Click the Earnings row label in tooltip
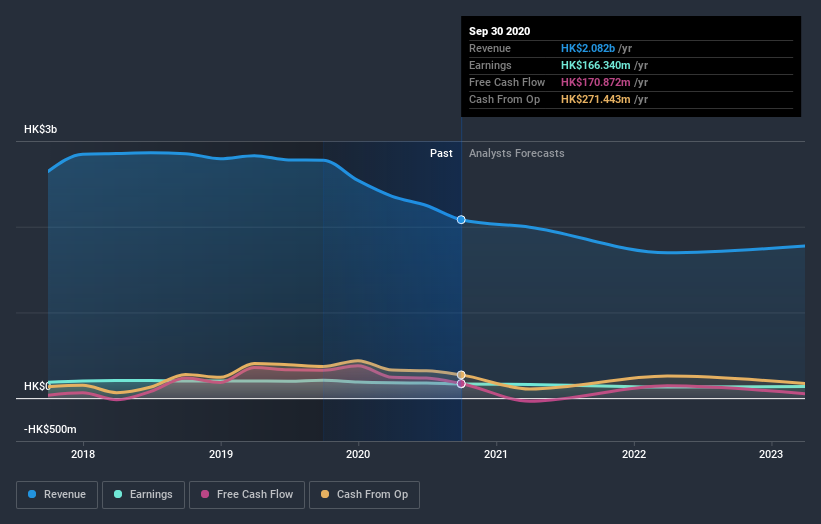This screenshot has height=524, width=821. 490,65
